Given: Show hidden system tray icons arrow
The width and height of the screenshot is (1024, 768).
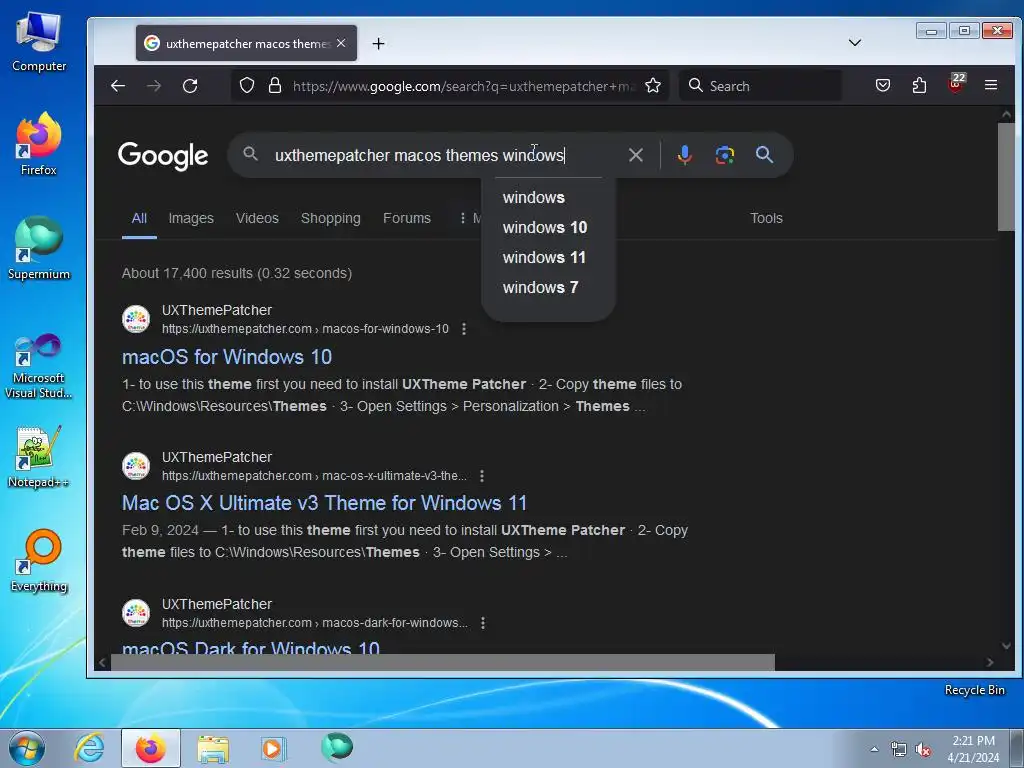Looking at the screenshot, I should point(874,749).
